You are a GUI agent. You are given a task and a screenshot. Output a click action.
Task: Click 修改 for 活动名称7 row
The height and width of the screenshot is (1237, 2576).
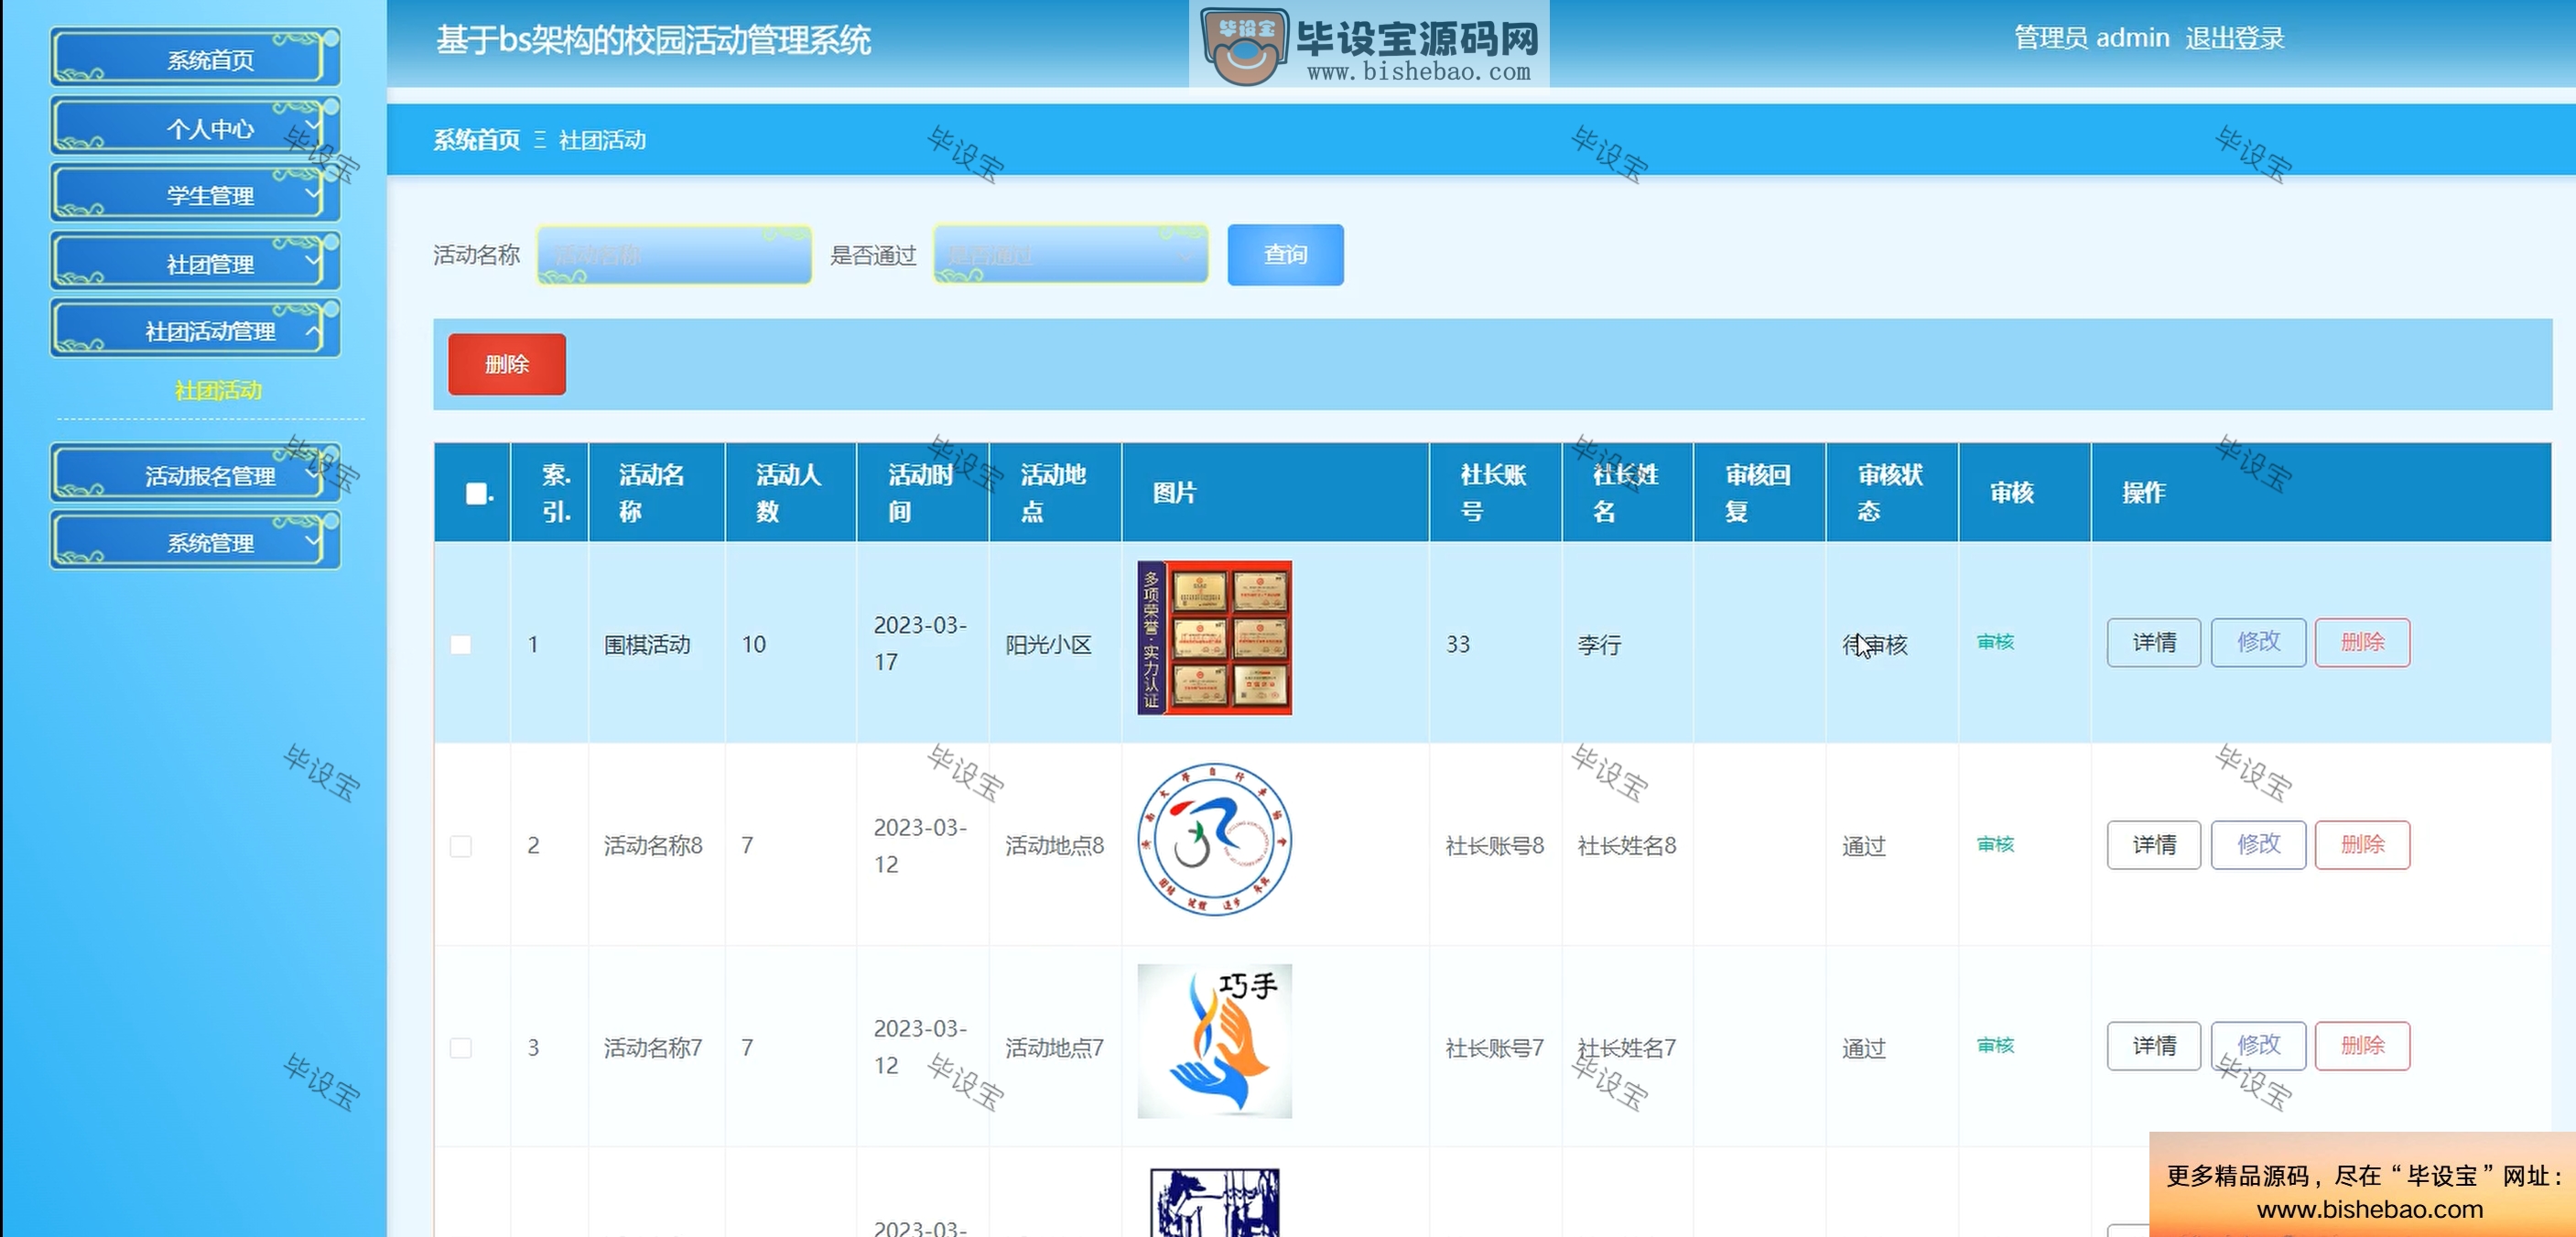[2258, 1046]
